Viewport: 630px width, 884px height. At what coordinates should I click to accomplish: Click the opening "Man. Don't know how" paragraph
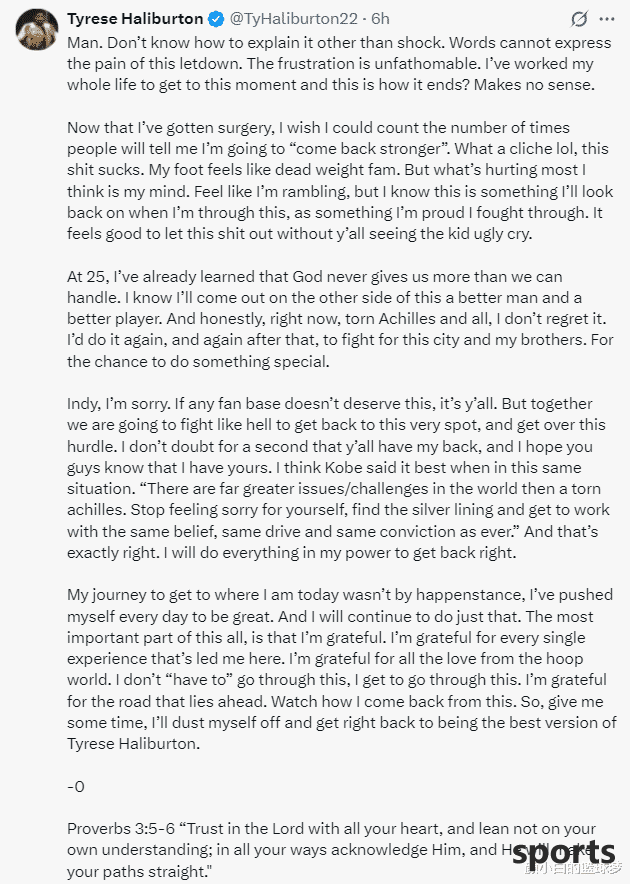point(339,64)
